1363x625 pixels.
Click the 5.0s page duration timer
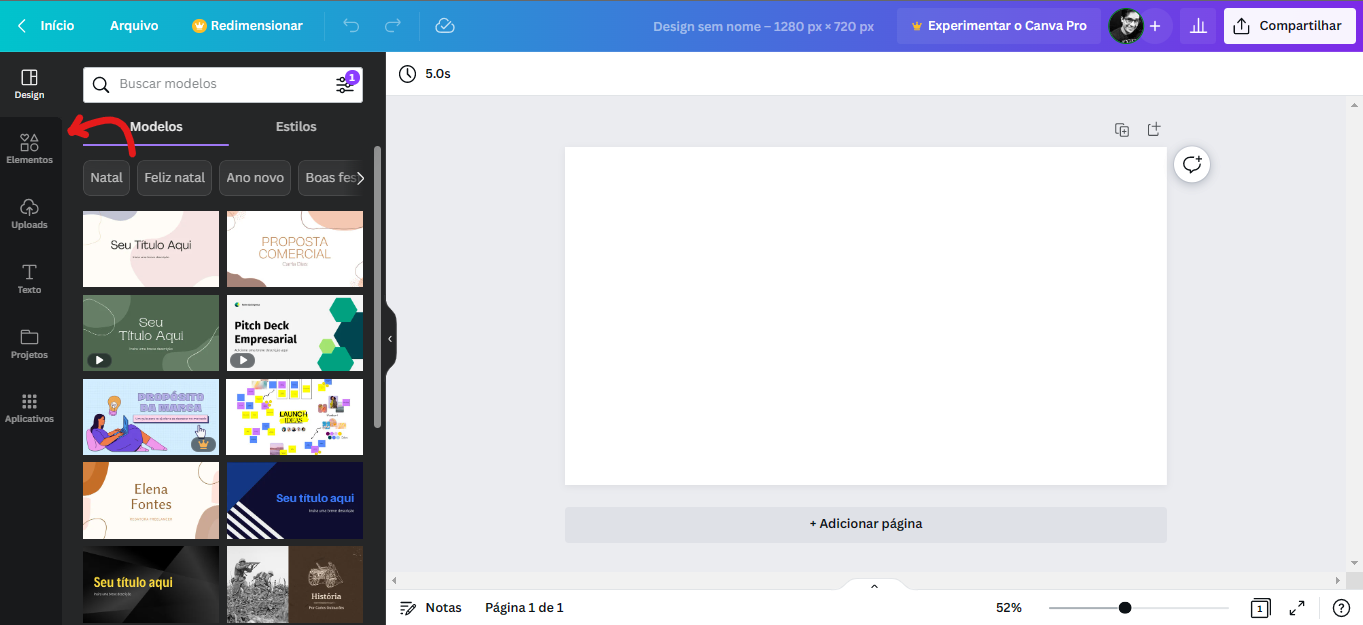point(424,74)
